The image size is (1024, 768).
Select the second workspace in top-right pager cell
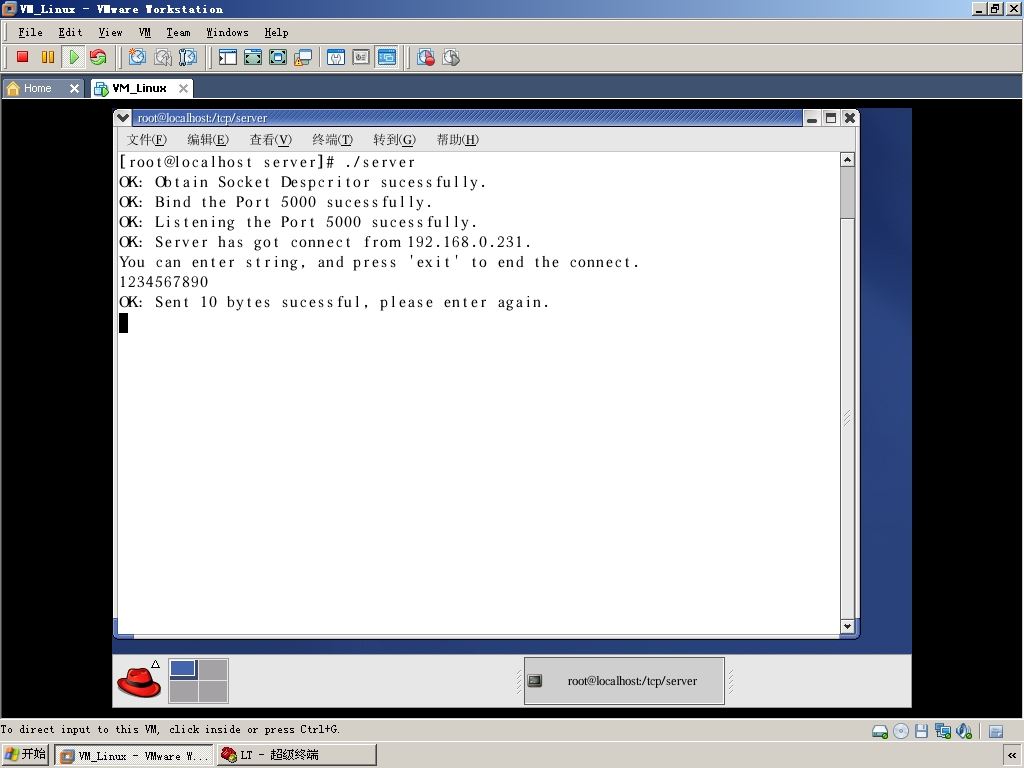click(213, 669)
